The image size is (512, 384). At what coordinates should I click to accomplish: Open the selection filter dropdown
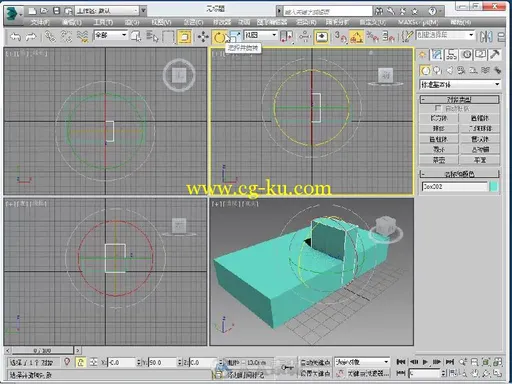(111, 35)
